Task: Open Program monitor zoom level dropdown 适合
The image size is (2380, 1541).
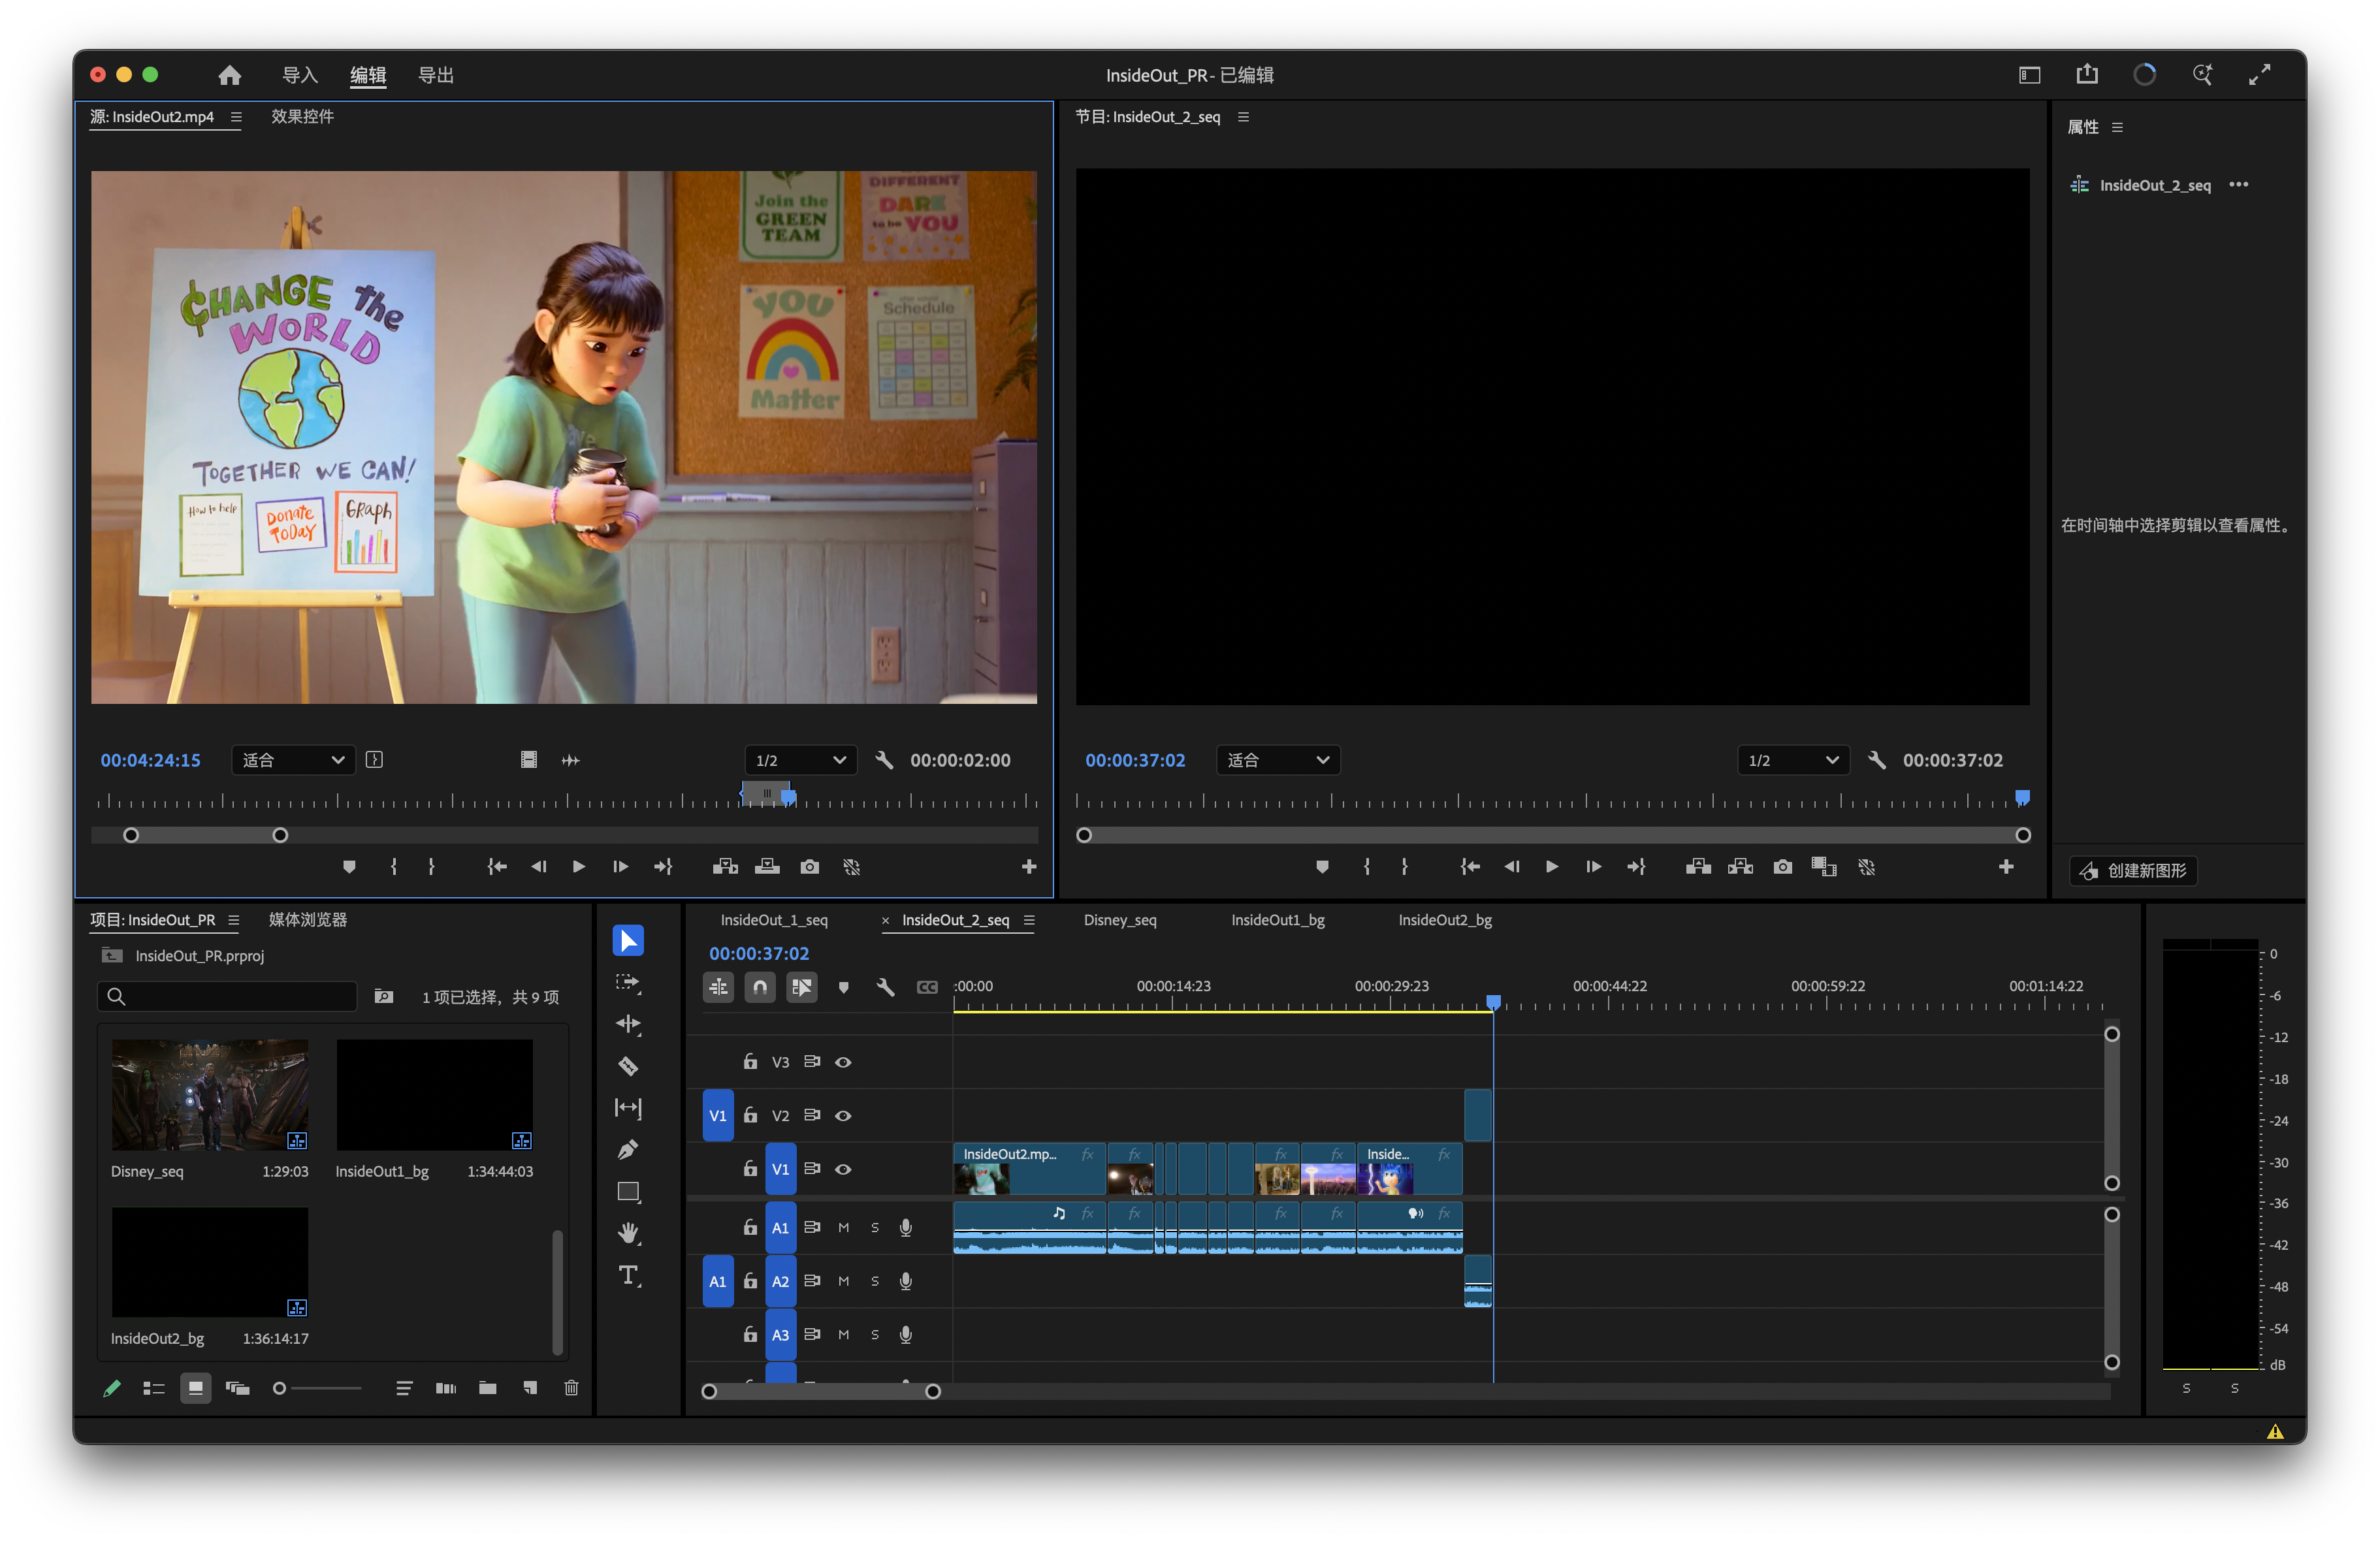Action: coord(1278,760)
